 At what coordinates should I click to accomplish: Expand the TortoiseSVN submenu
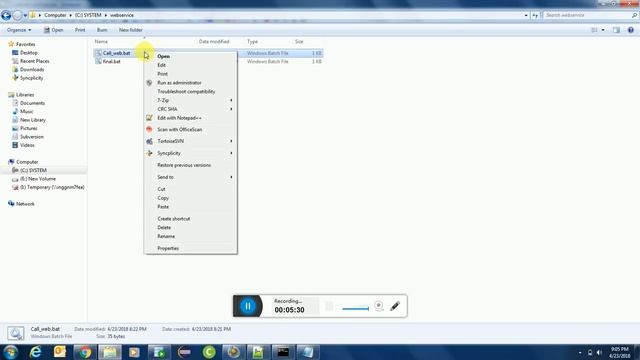coord(191,141)
